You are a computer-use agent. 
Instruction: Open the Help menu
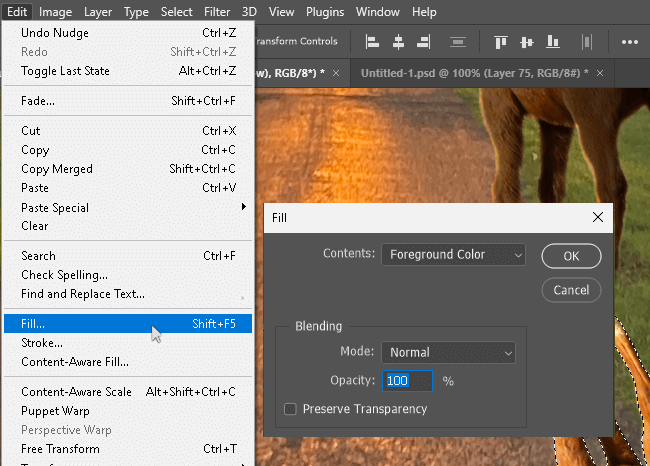click(x=424, y=12)
